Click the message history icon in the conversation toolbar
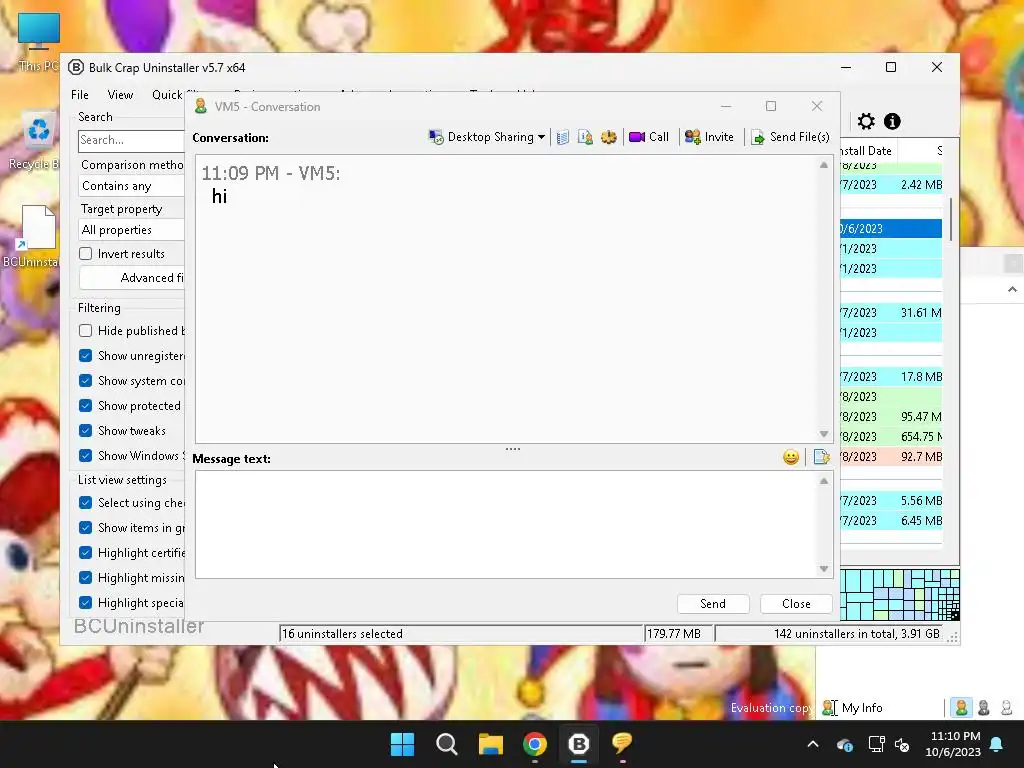Image resolution: width=1024 pixels, height=768 pixels. [x=563, y=137]
